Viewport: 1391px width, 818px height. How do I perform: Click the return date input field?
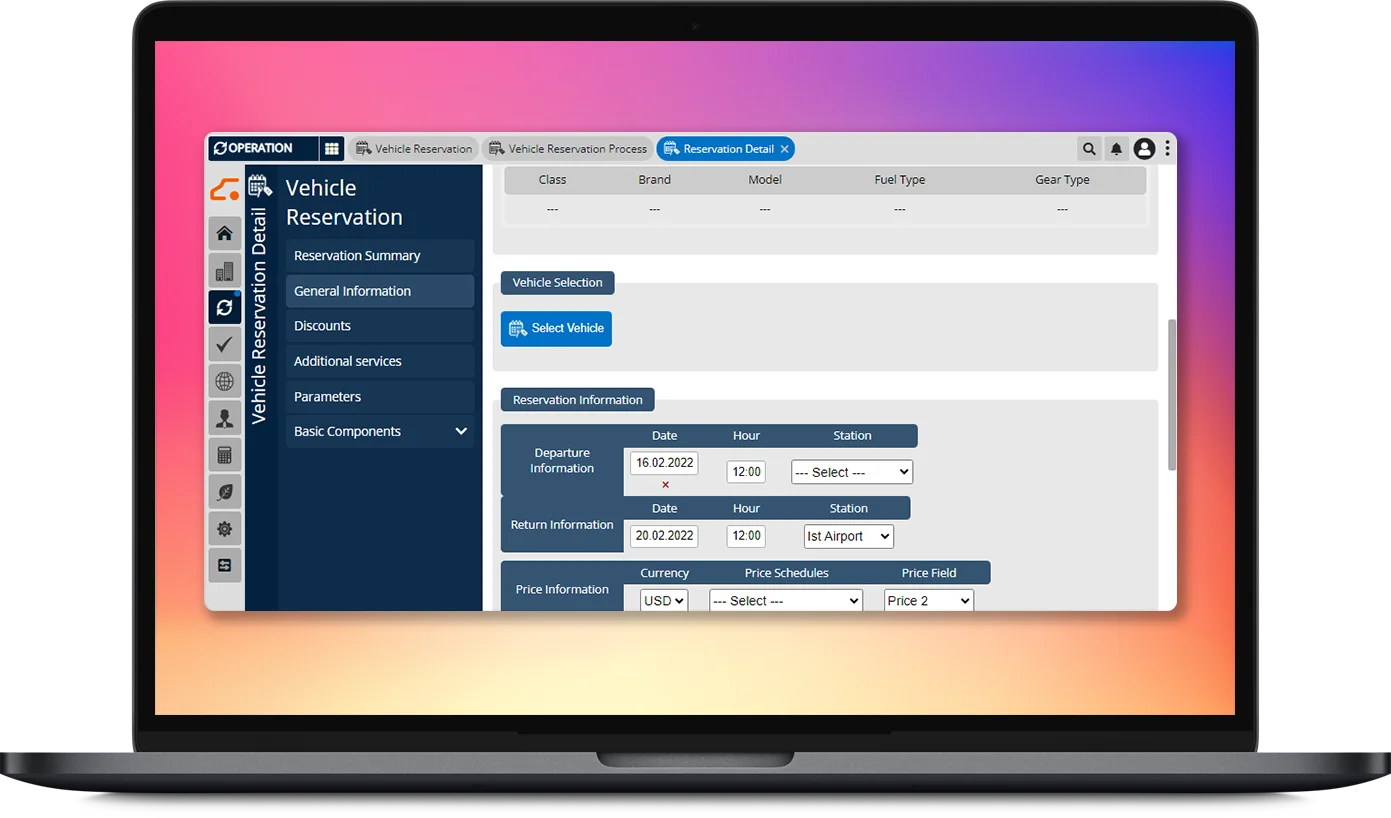664,536
